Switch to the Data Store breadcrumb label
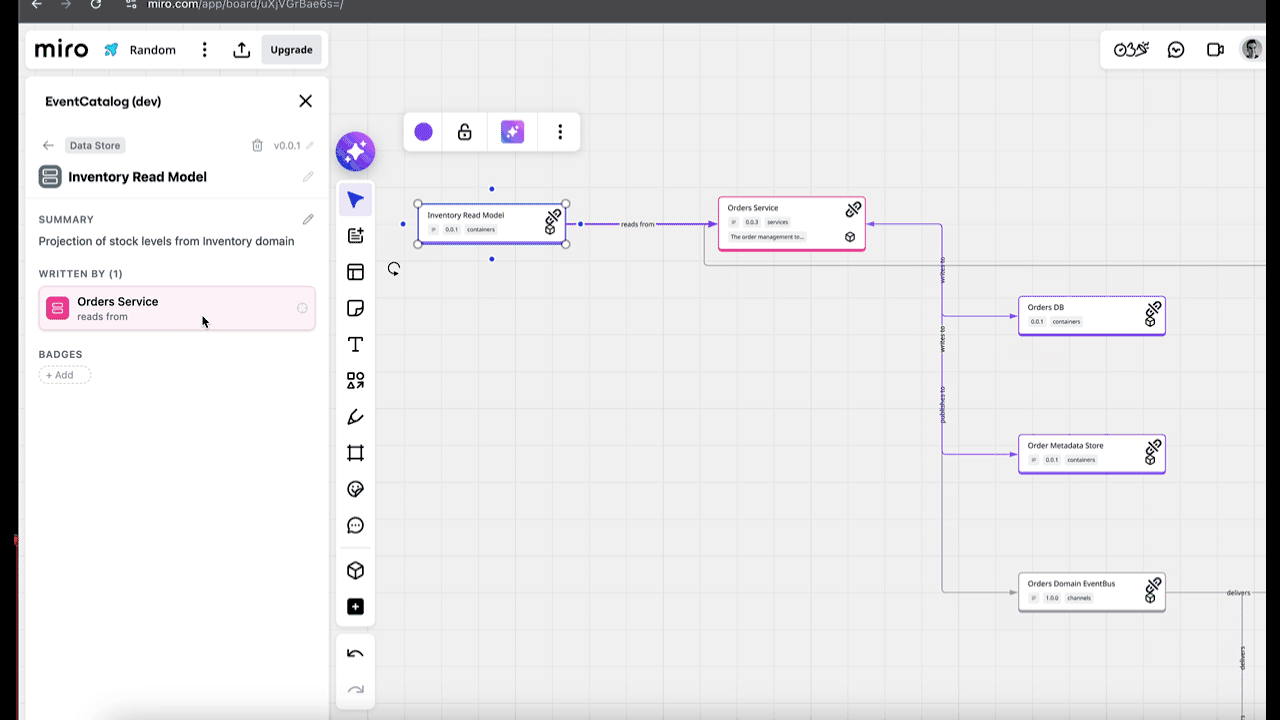 [94, 145]
